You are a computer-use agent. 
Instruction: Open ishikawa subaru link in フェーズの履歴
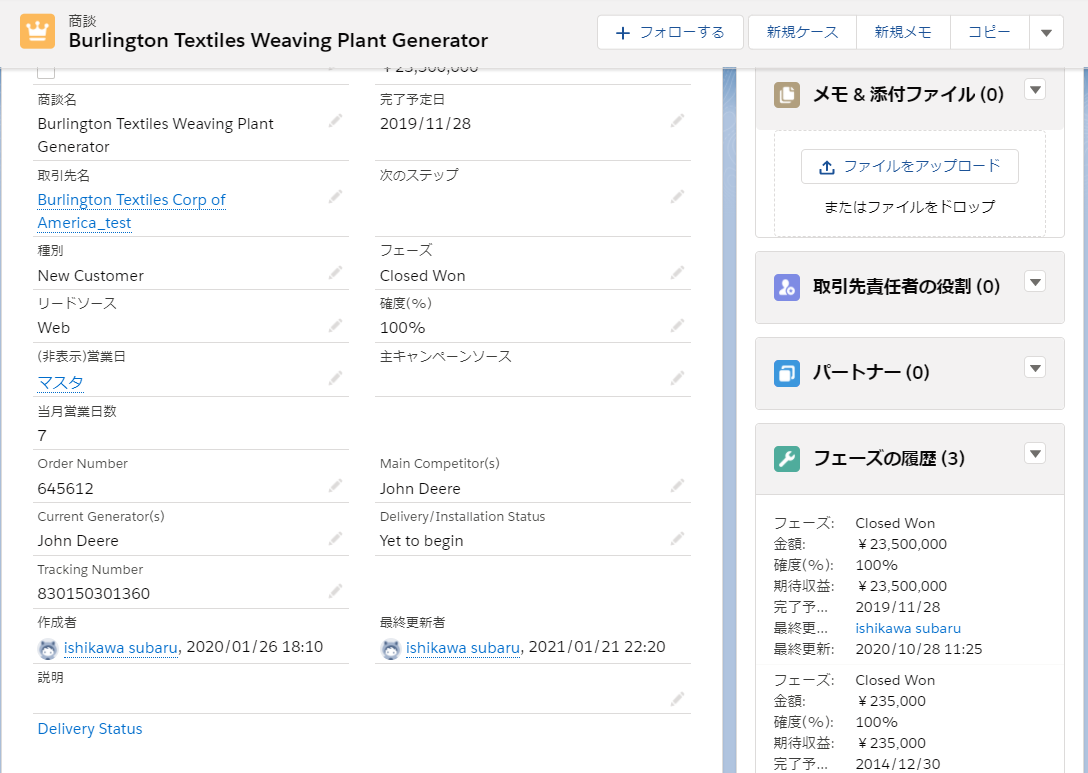tap(908, 628)
